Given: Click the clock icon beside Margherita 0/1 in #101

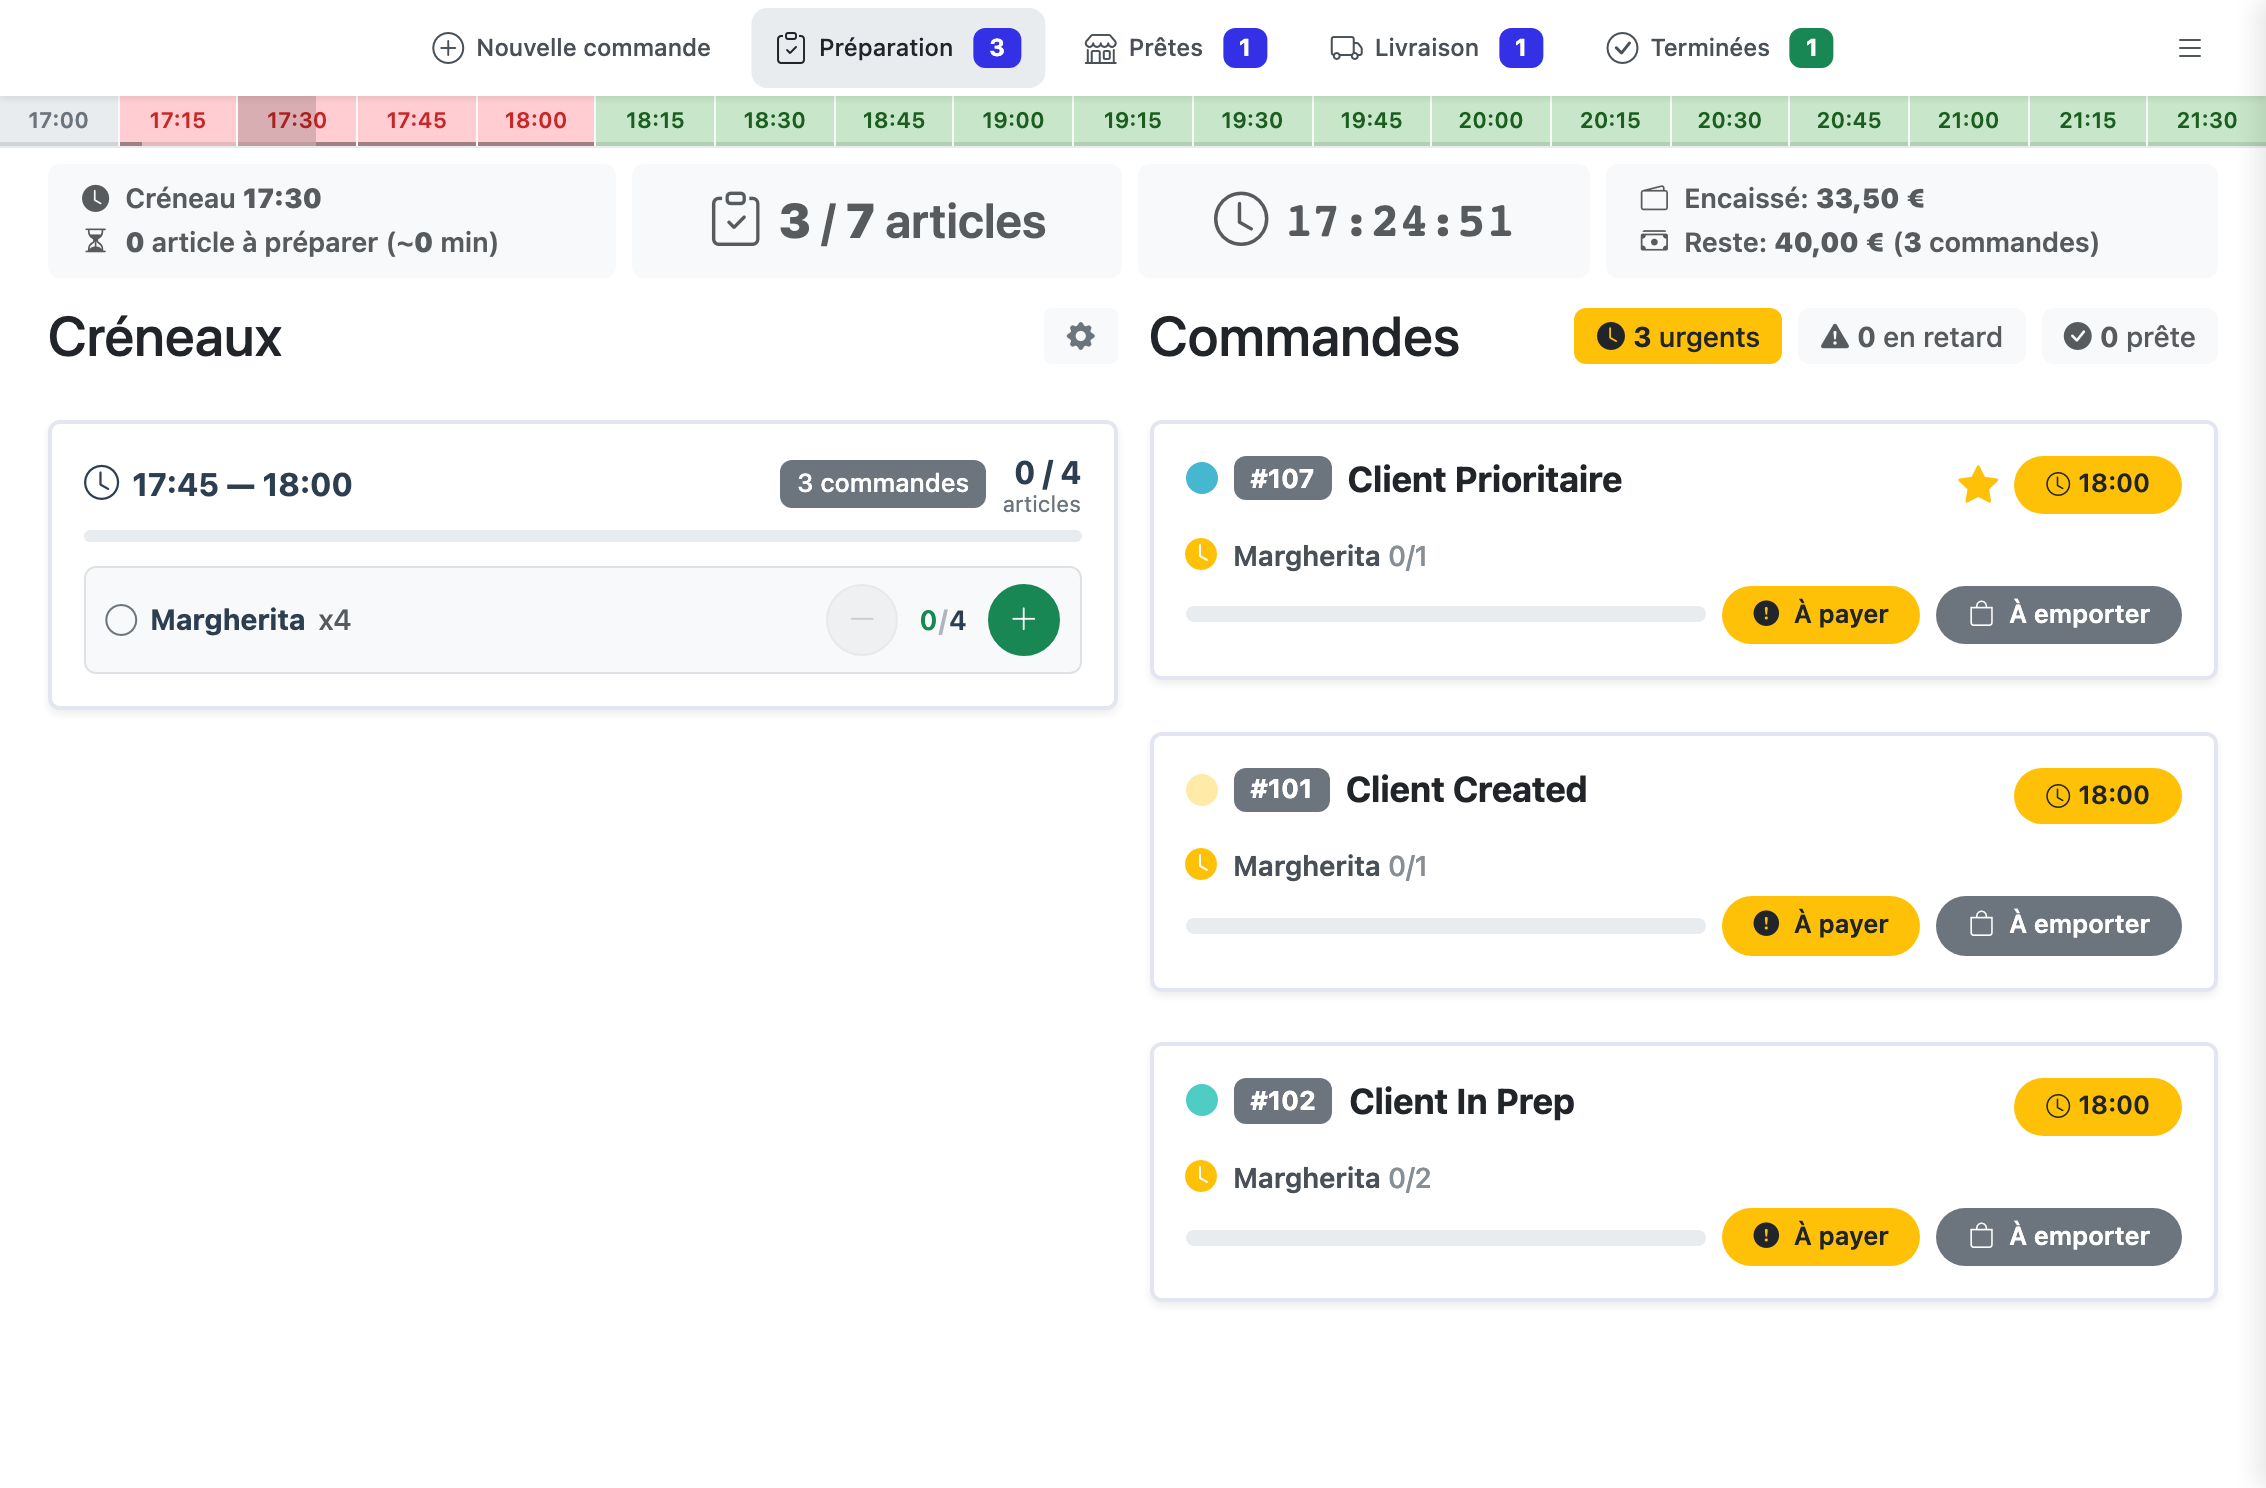Looking at the screenshot, I should pos(1201,864).
